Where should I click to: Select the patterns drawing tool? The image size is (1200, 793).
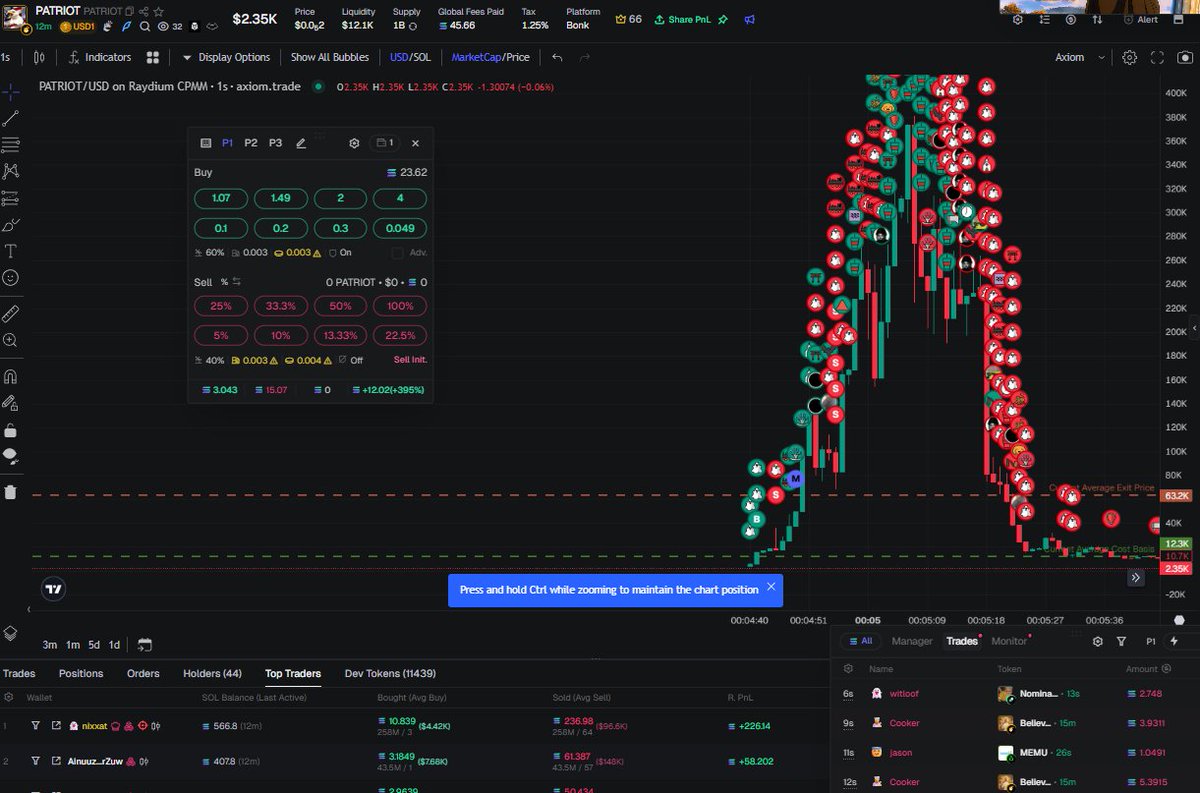click(11, 171)
